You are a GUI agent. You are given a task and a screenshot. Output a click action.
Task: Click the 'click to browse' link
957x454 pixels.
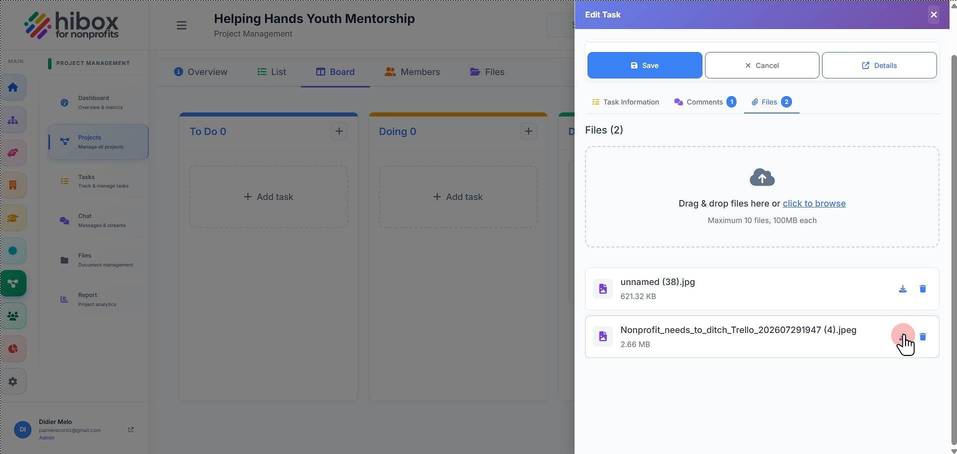tap(814, 203)
